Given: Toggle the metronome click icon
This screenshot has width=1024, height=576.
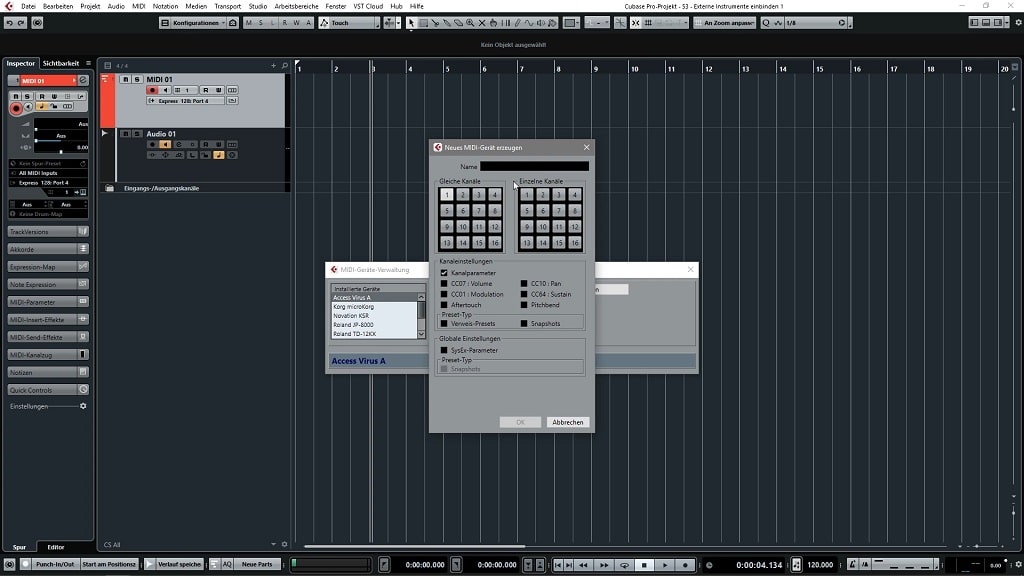Looking at the screenshot, I should click(x=853, y=564).
